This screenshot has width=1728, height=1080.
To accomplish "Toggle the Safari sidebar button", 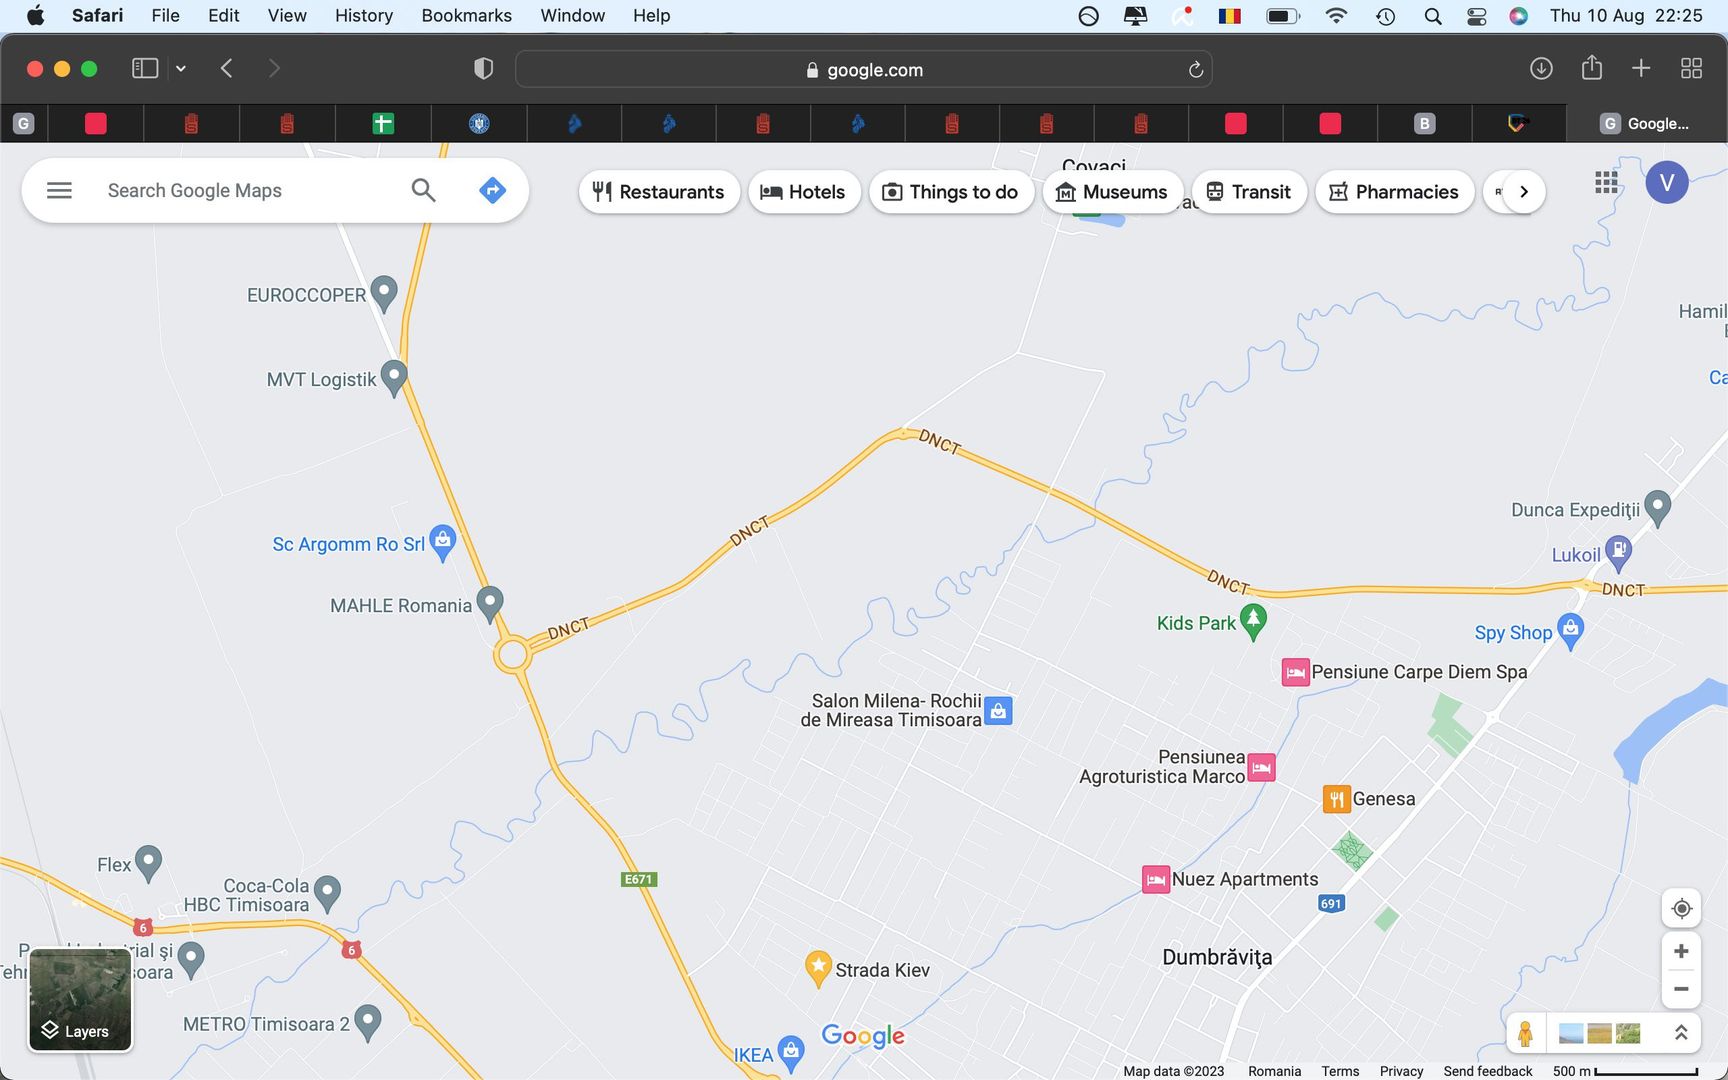I will click(x=145, y=68).
